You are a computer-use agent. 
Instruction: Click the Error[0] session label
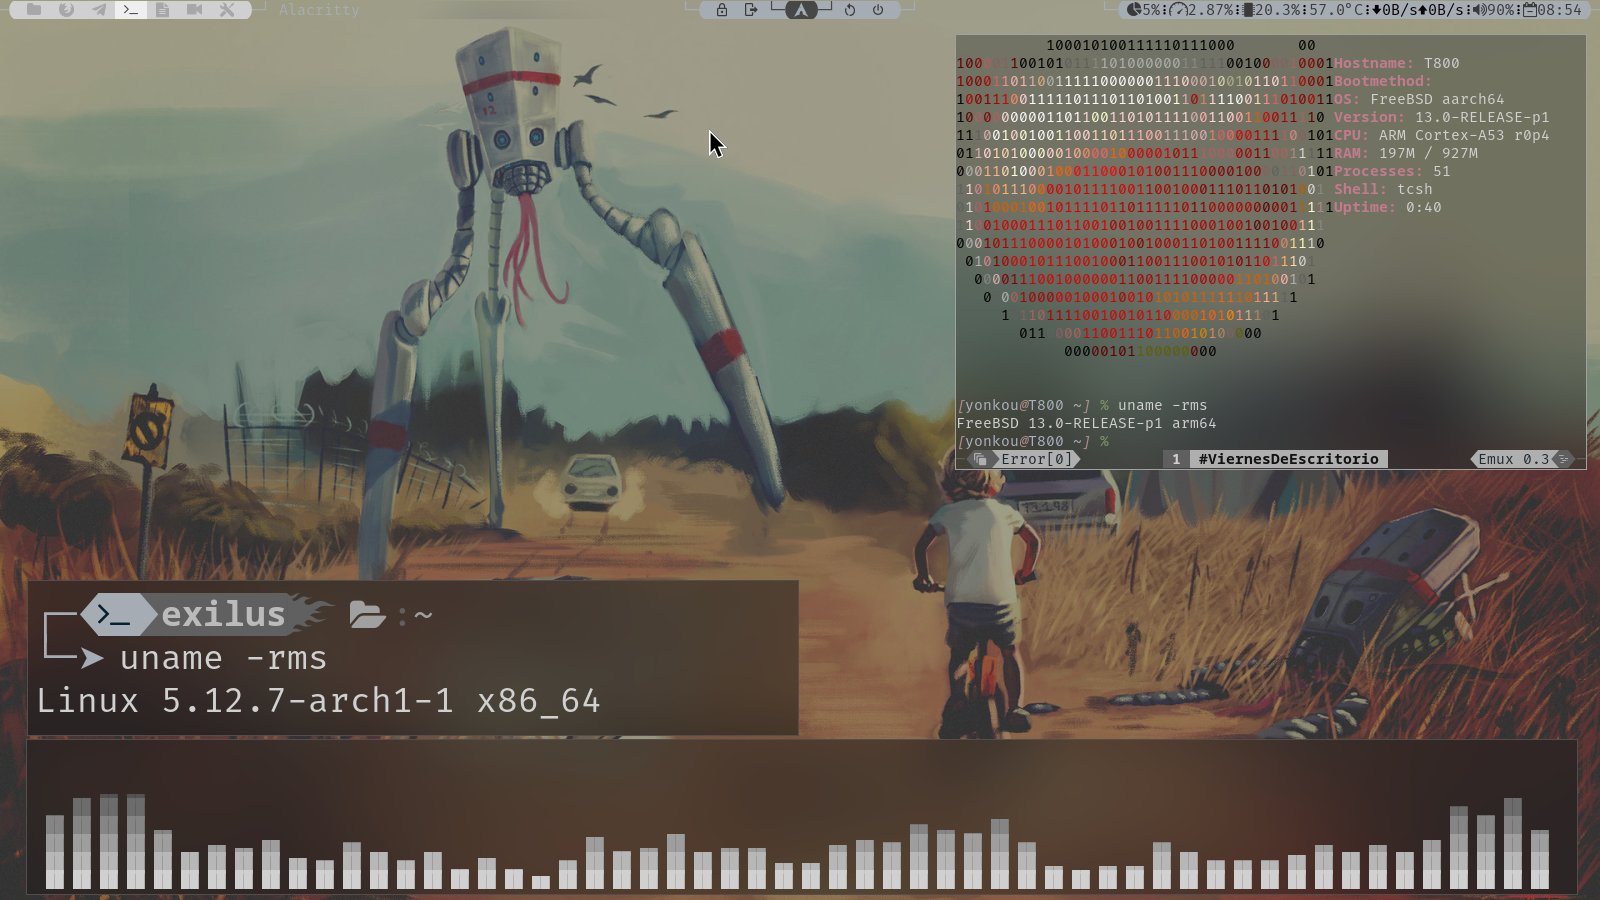point(1035,459)
